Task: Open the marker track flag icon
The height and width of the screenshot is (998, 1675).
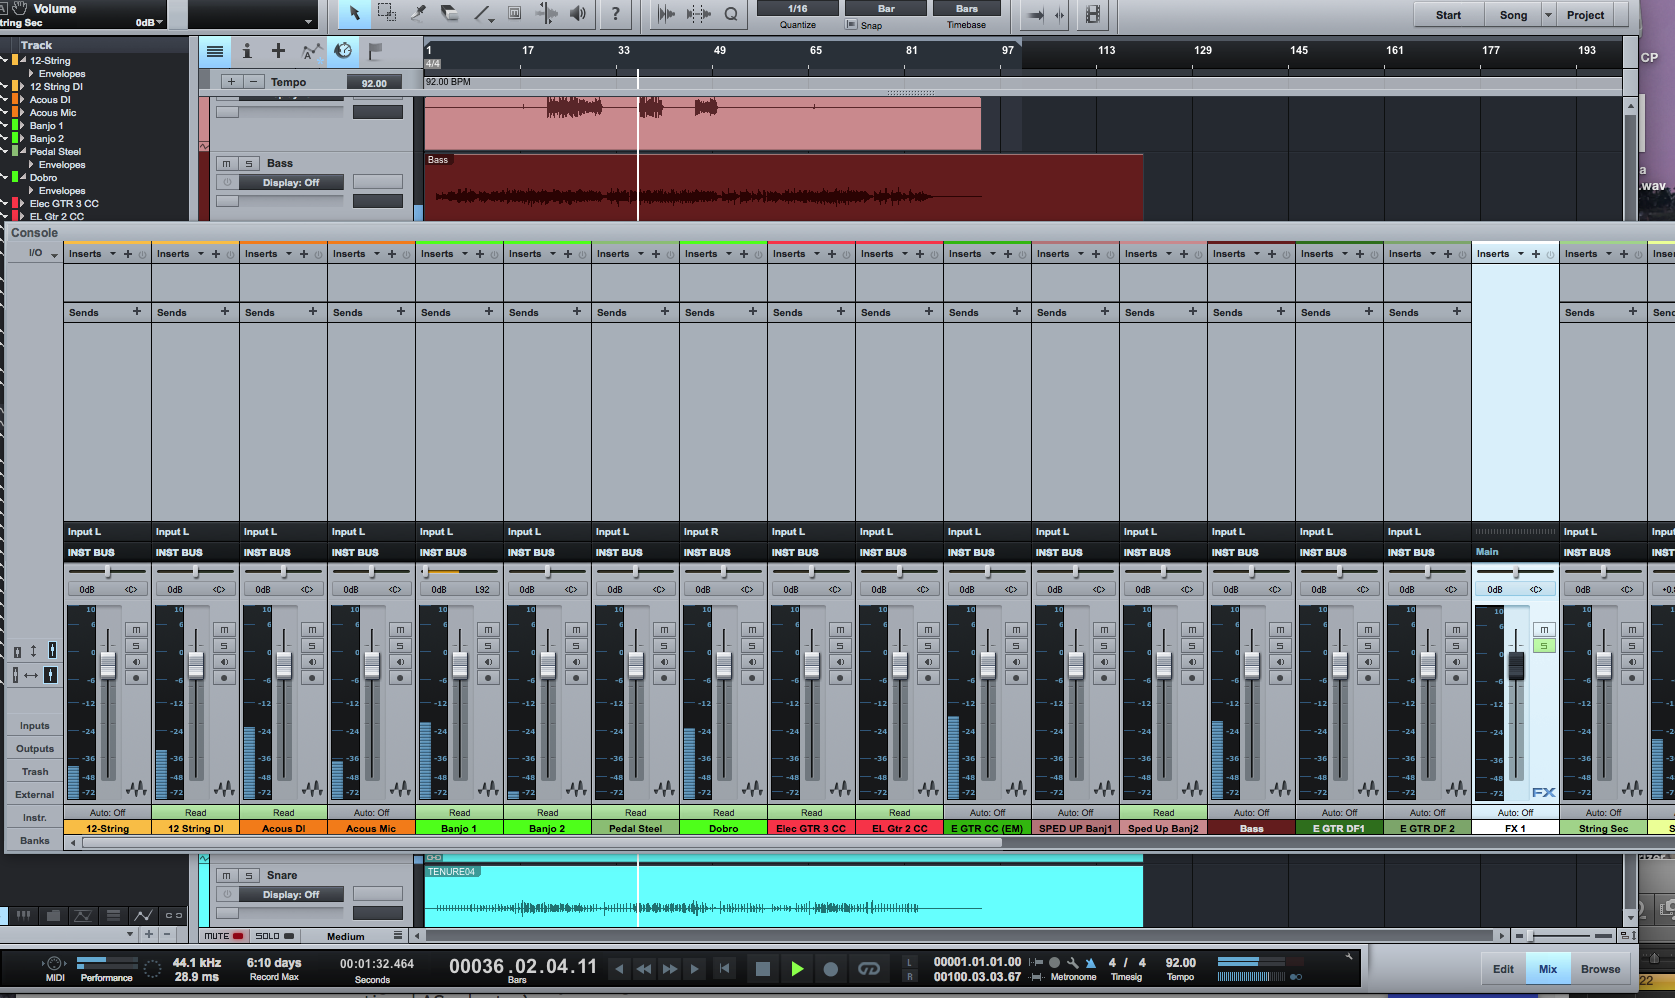Action: pos(376,51)
